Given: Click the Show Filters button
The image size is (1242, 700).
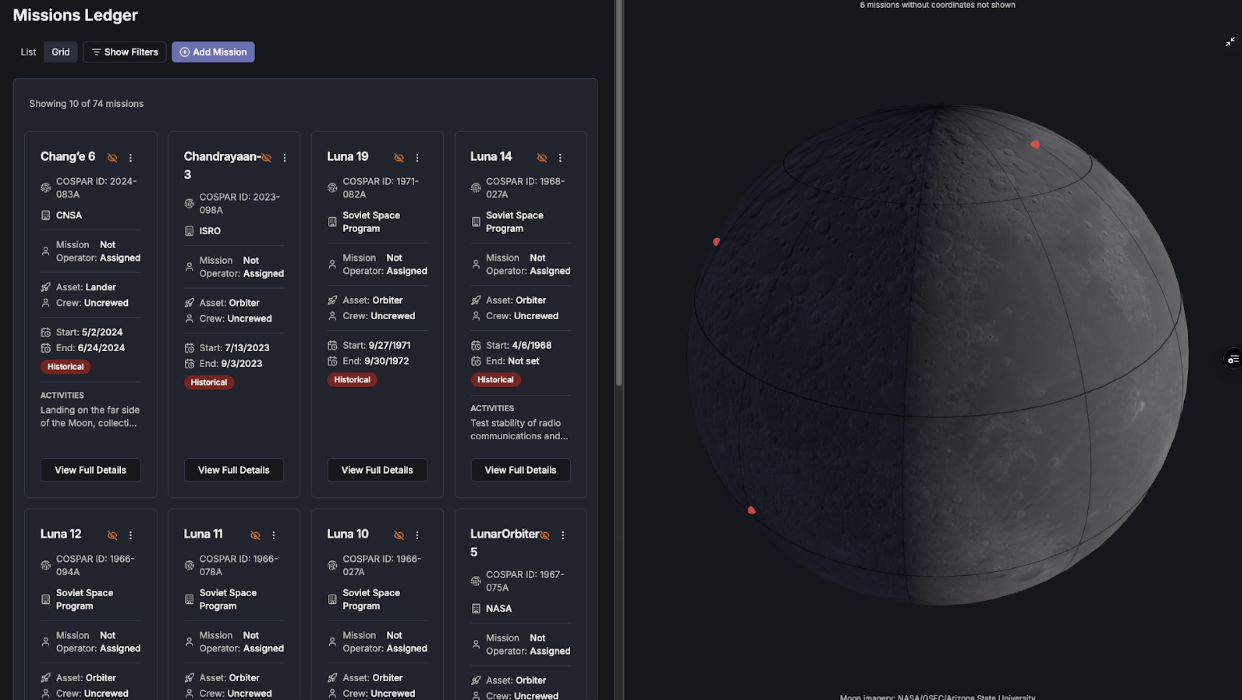Looking at the screenshot, I should pyautogui.click(x=125, y=52).
